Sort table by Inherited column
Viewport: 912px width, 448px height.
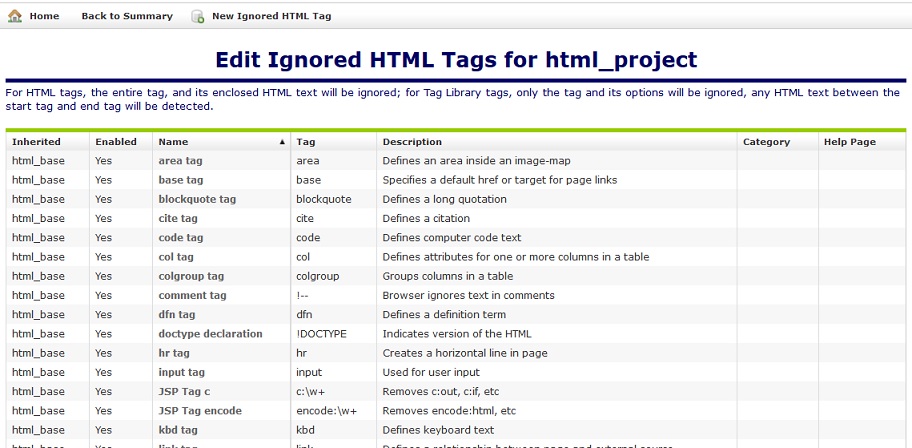tap(36, 142)
